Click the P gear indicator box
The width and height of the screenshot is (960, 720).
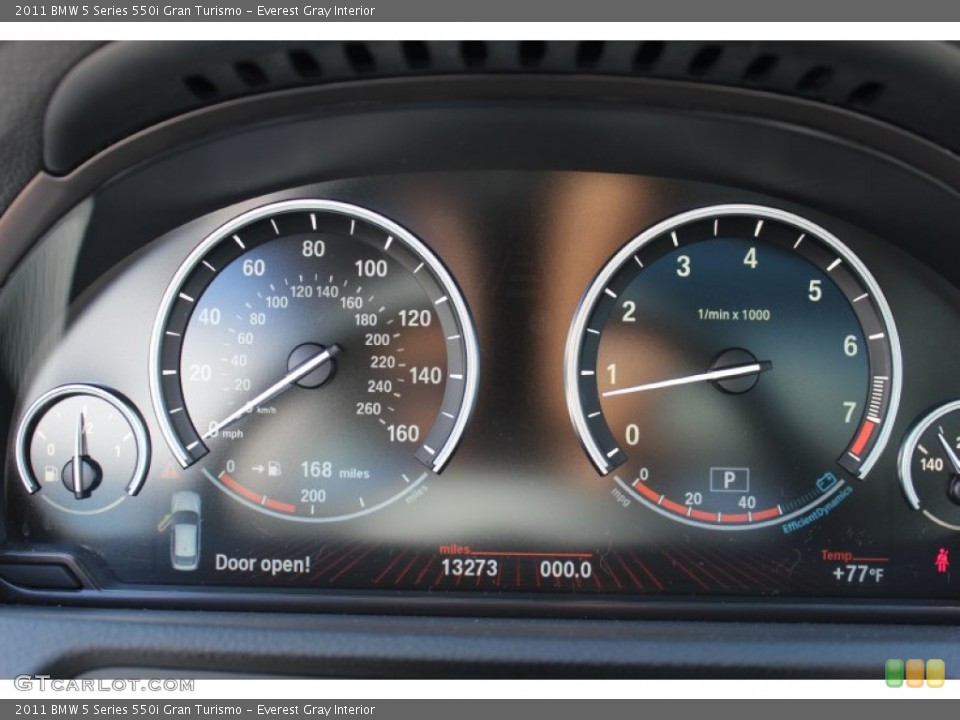(x=729, y=479)
